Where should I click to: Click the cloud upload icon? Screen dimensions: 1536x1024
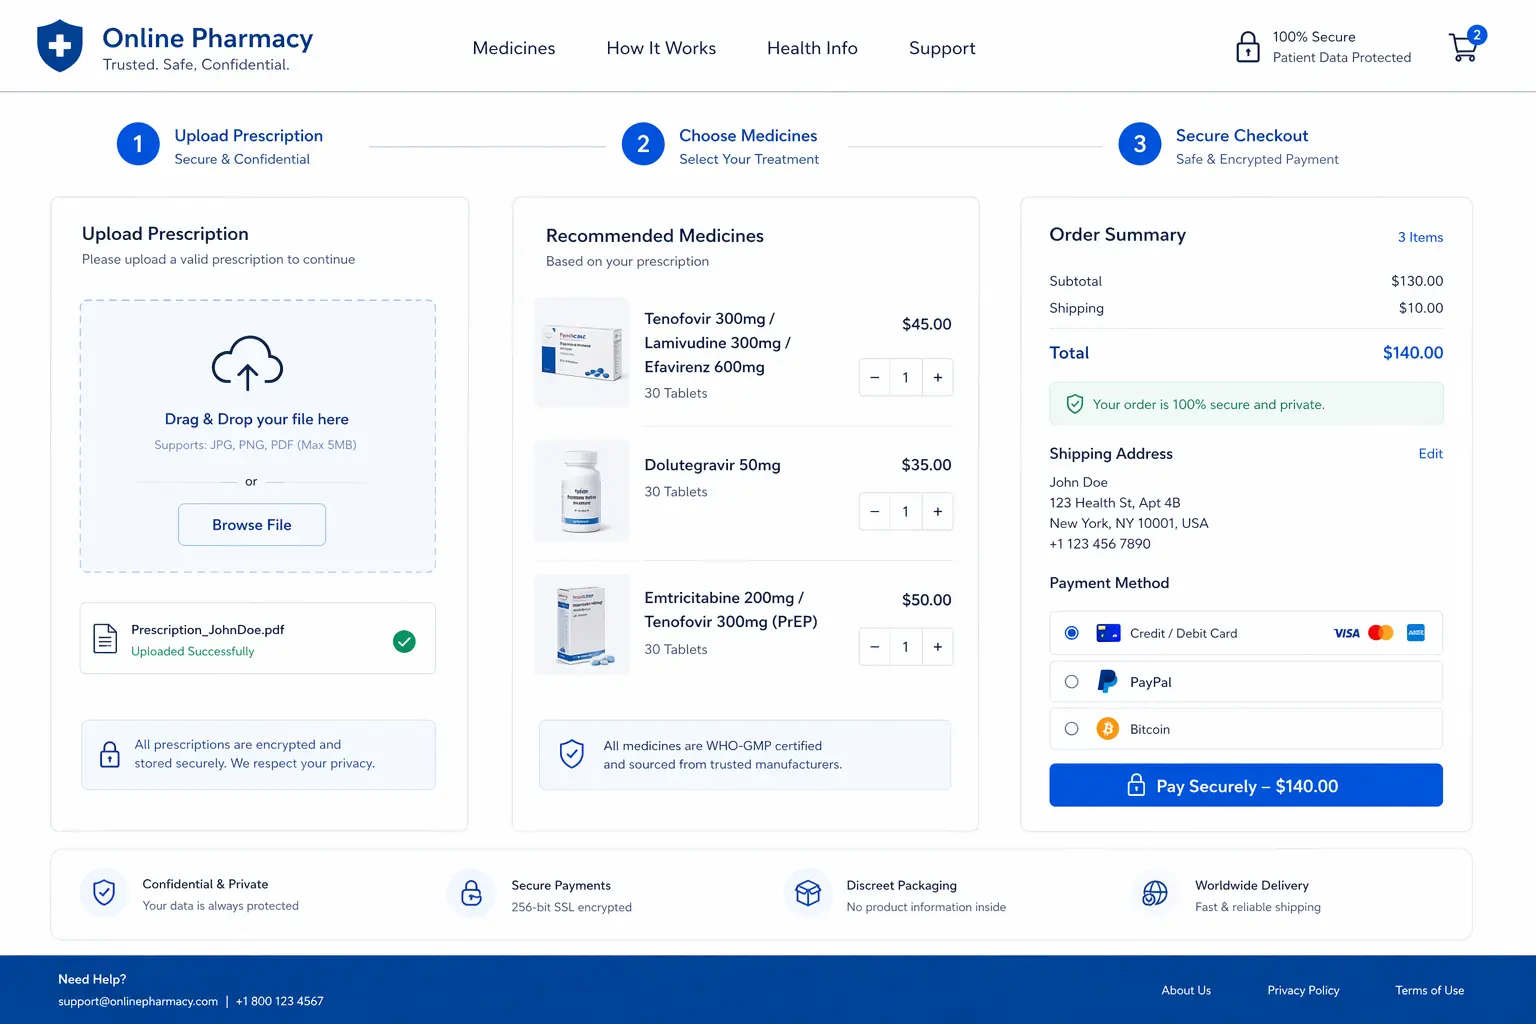(247, 362)
